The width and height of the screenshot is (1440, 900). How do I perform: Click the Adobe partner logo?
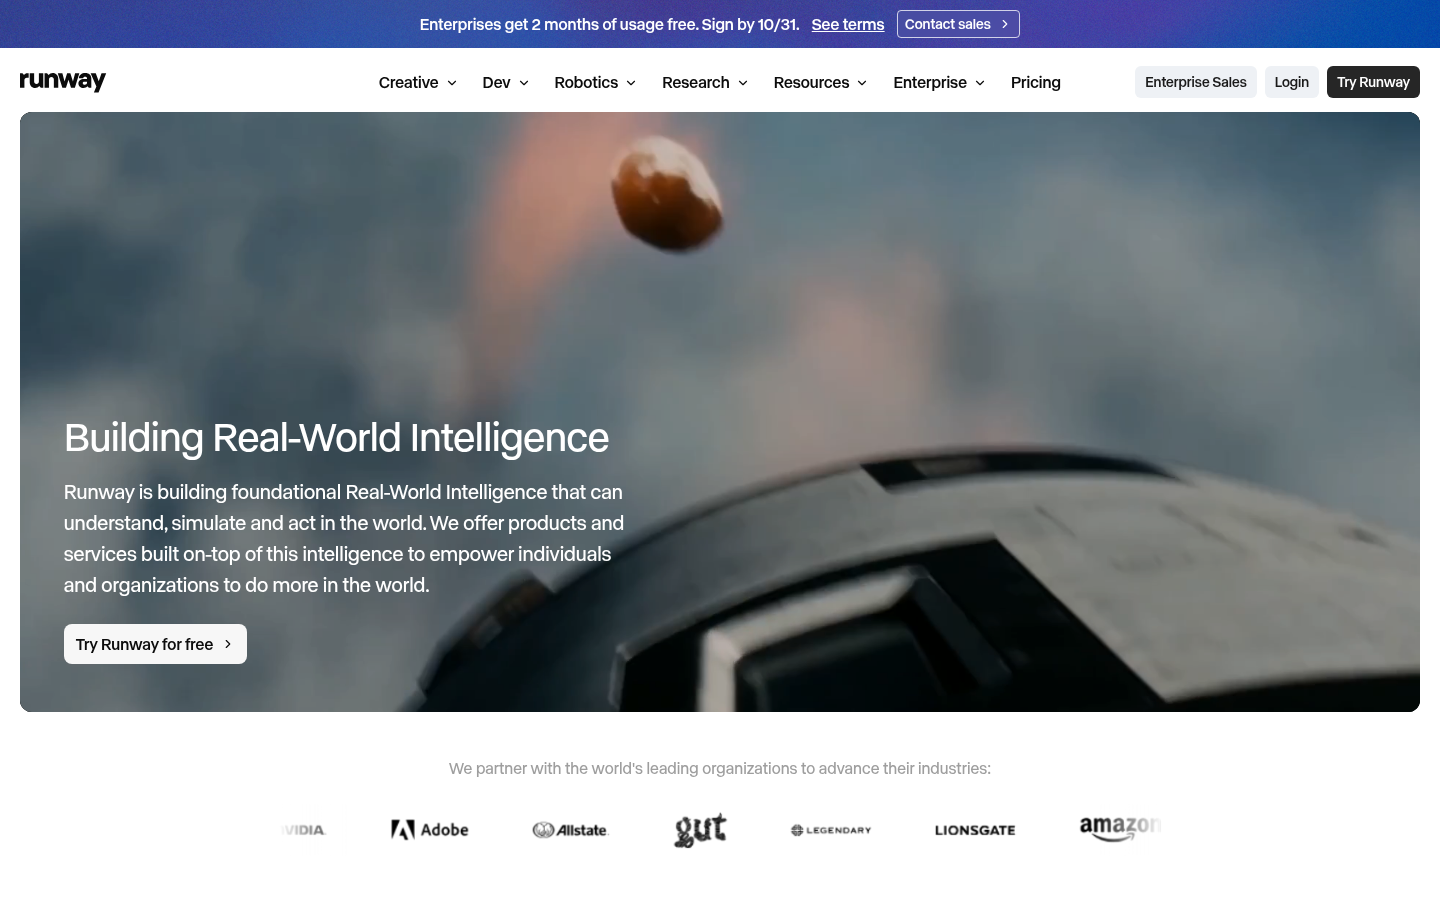click(430, 829)
